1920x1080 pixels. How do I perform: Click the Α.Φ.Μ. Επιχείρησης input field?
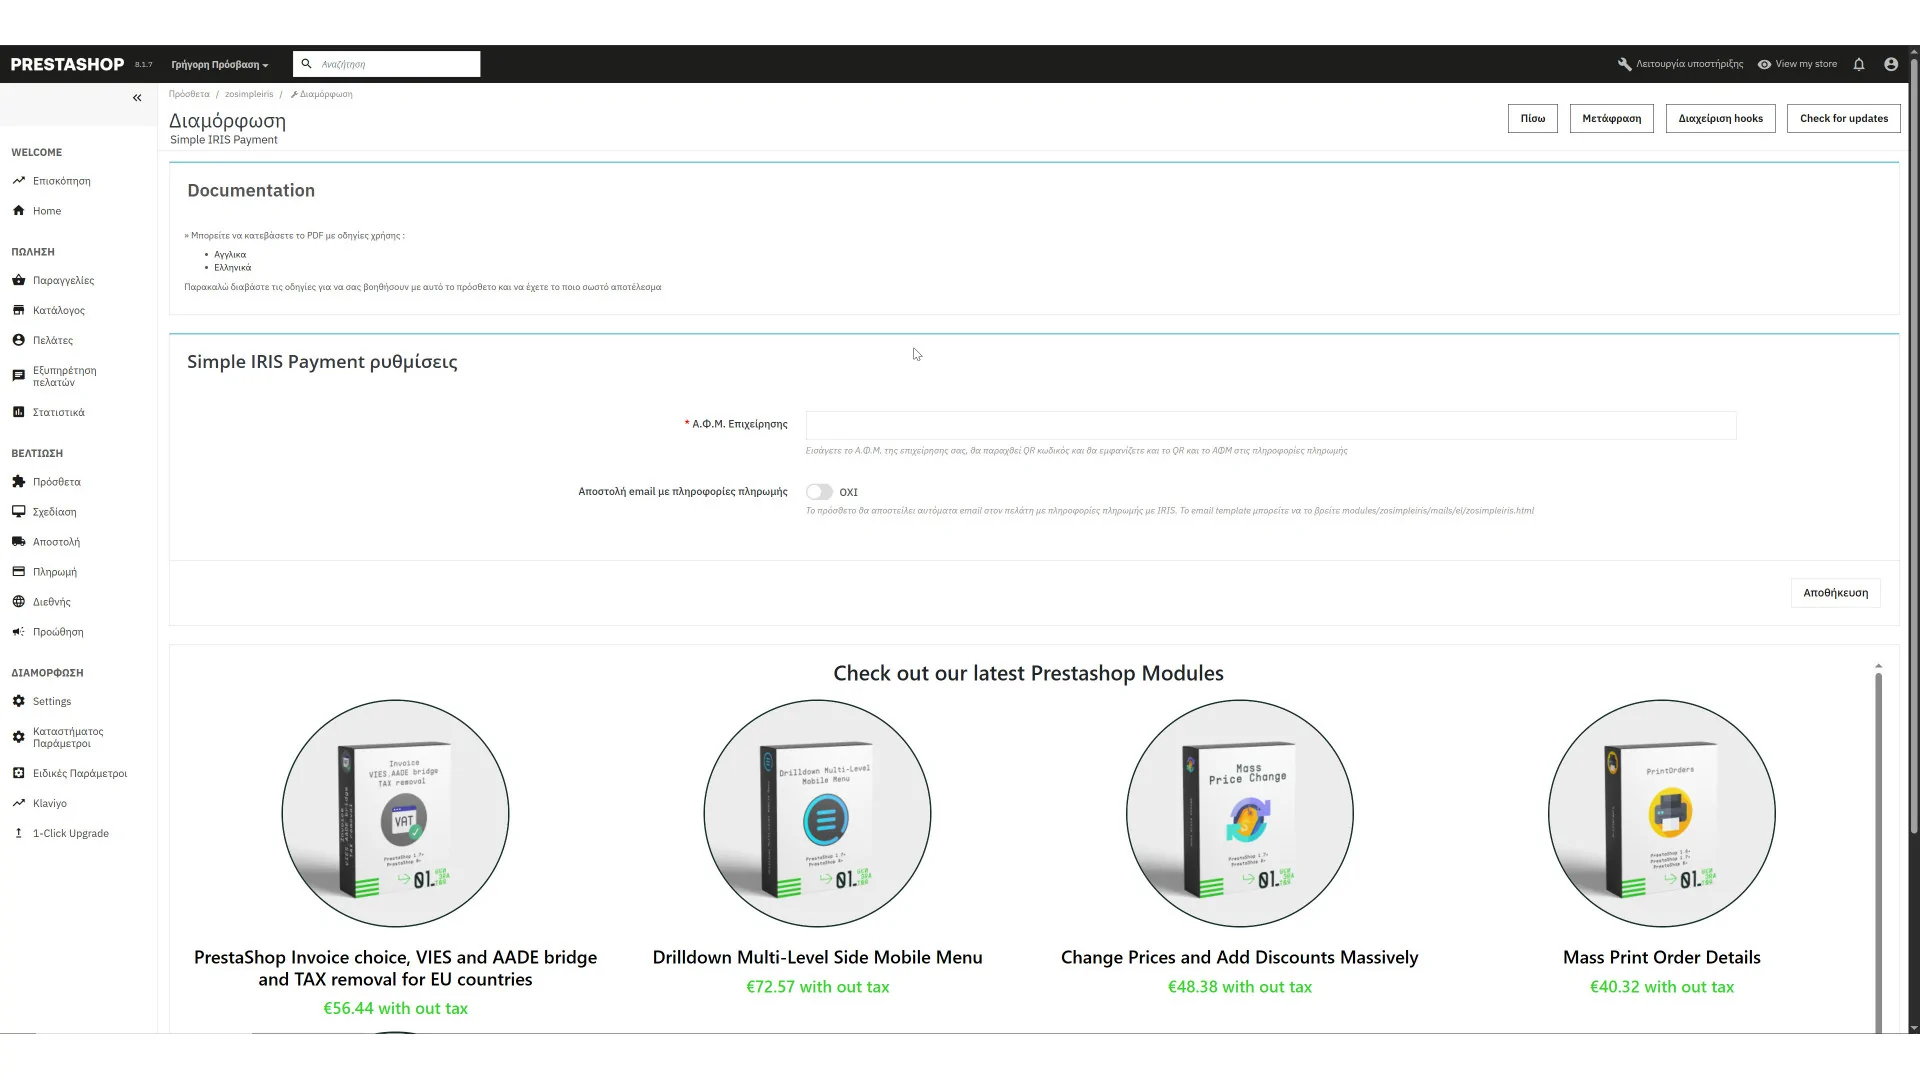[1270, 425]
